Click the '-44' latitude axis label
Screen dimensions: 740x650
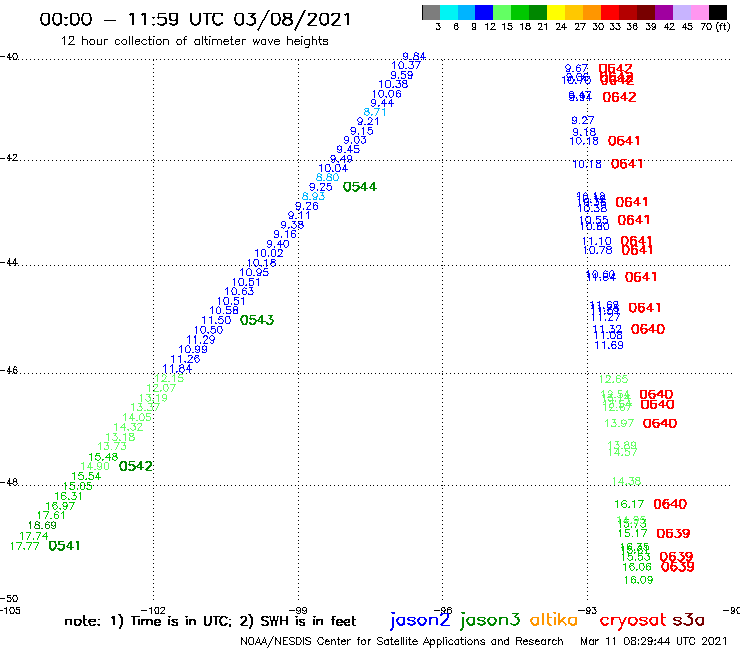pyautogui.click(x=9, y=262)
